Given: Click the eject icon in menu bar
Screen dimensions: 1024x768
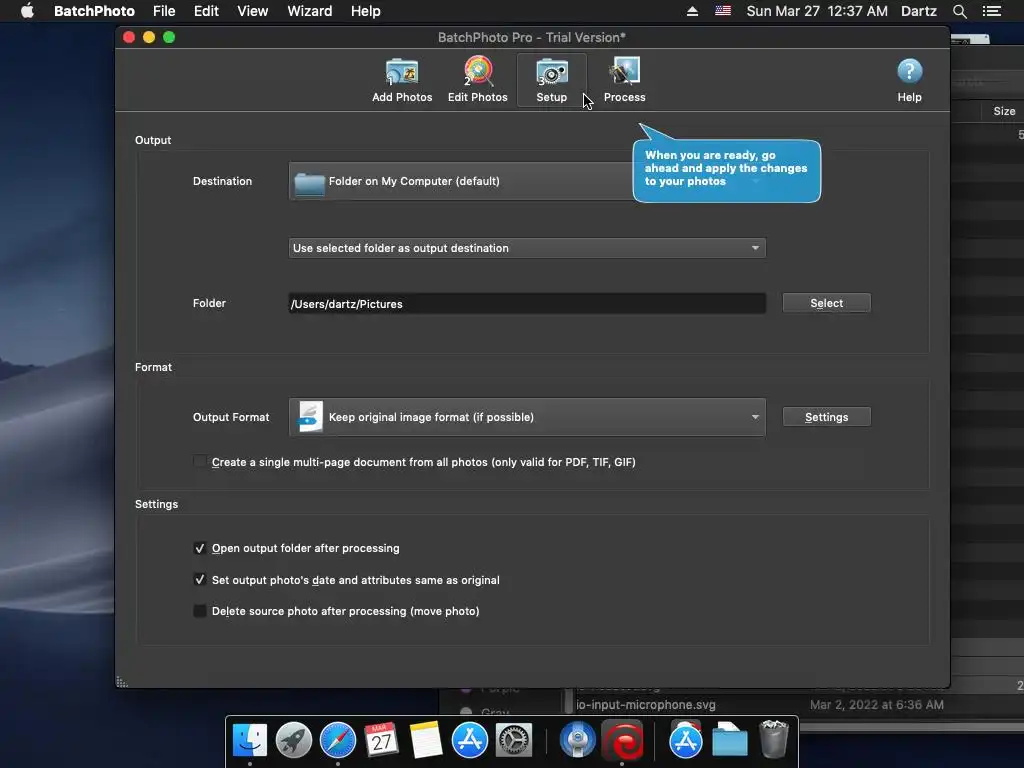Looking at the screenshot, I should pyautogui.click(x=692, y=11).
